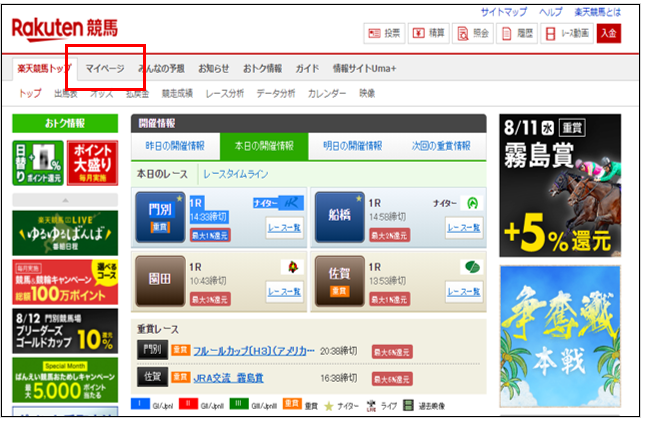Open 競走成績 in the sub-navigation
Screen dimensions: 649x428
coord(179,94)
